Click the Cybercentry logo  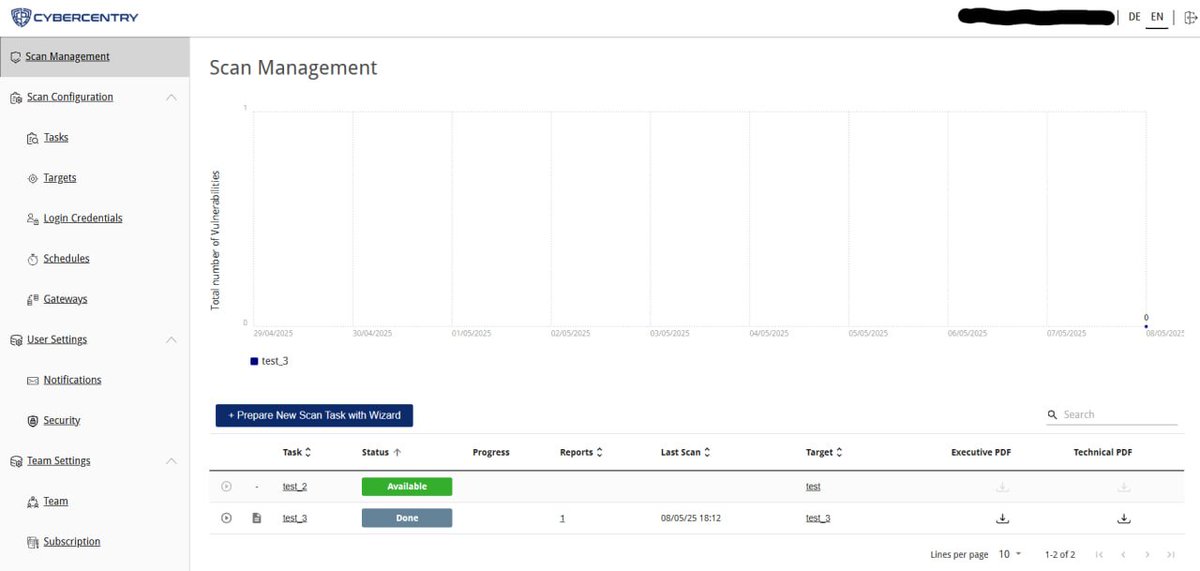click(75, 17)
